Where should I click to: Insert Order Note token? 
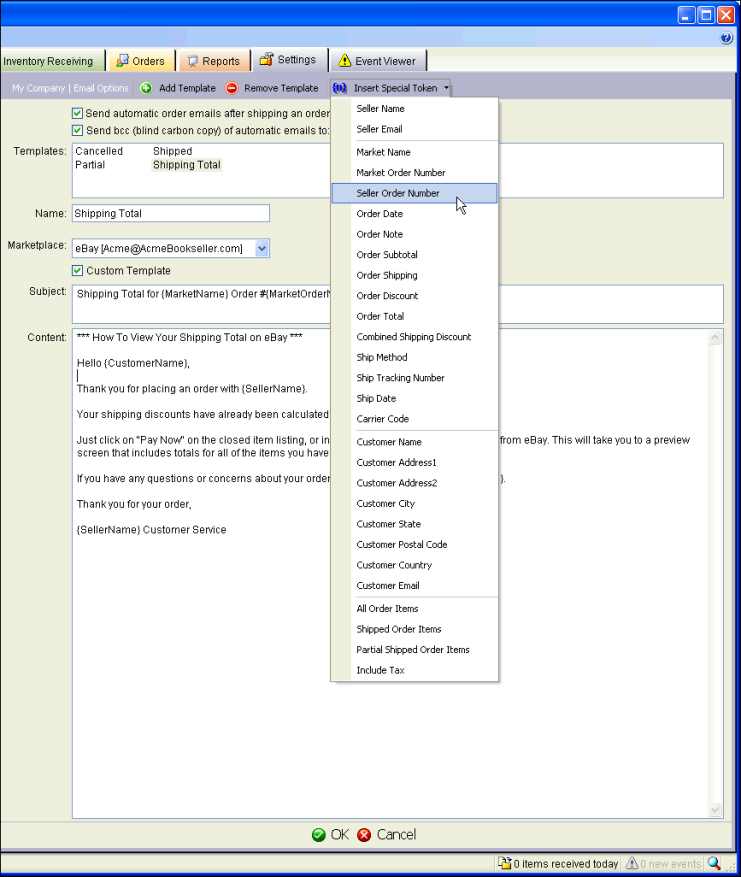pyautogui.click(x=414, y=234)
